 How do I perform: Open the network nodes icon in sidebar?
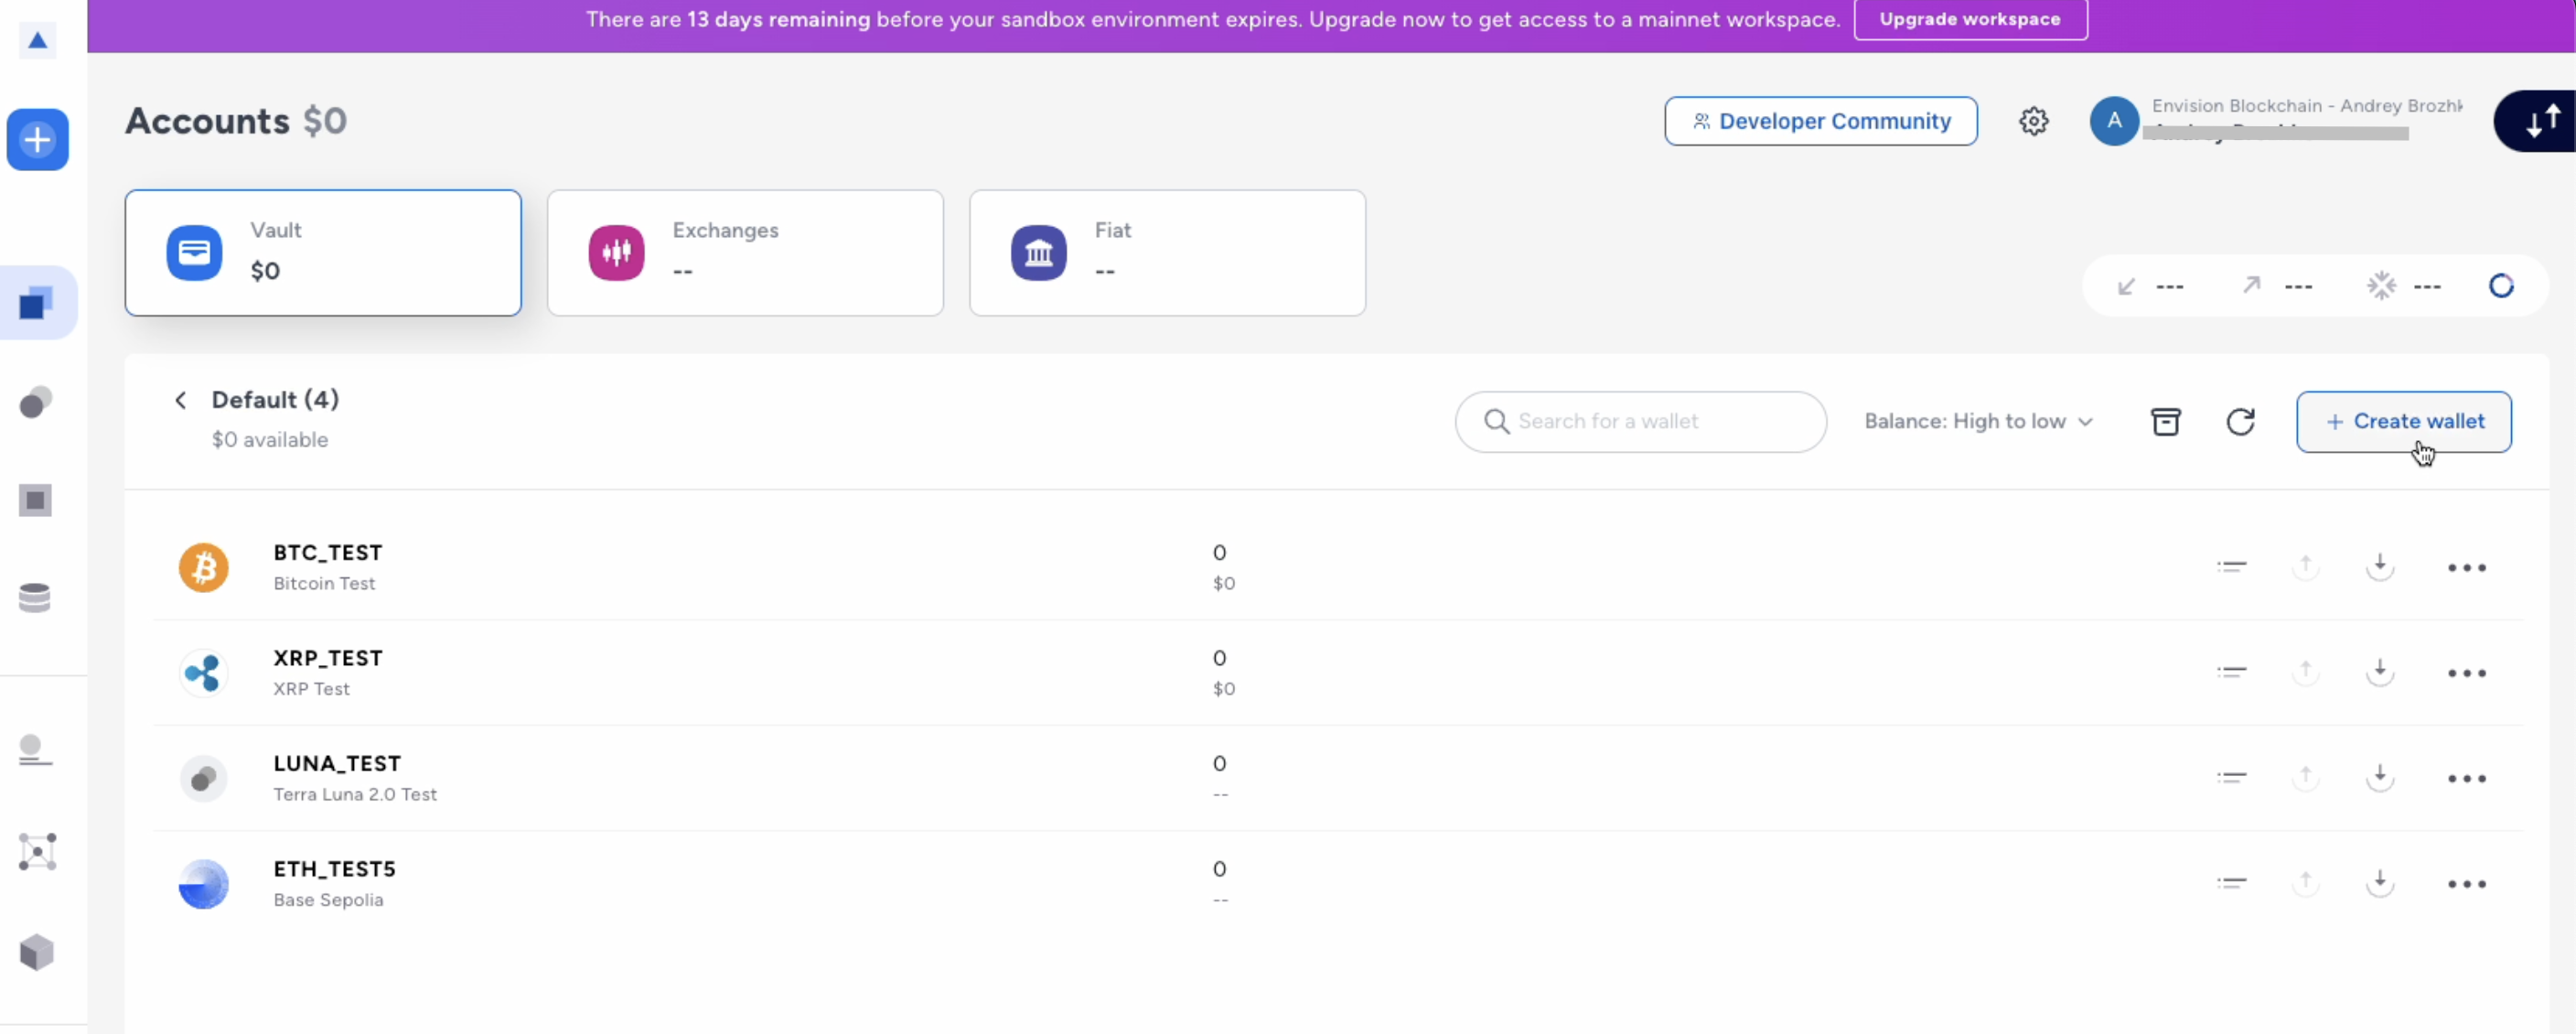tap(37, 852)
